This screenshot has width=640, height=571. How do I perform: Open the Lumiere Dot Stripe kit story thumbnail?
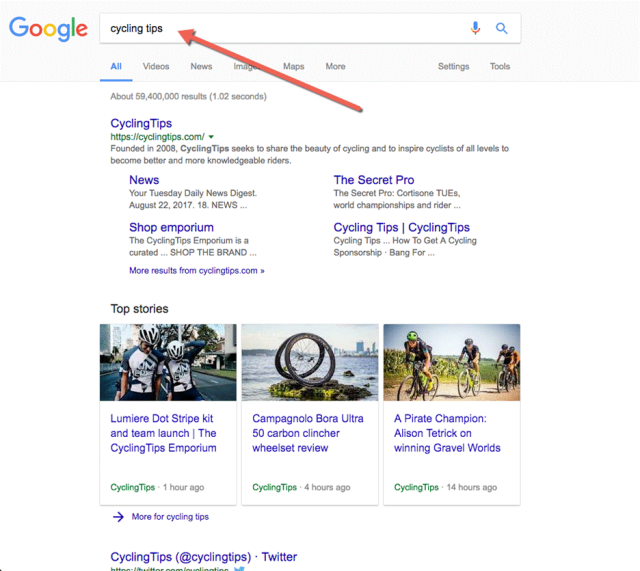(168, 362)
